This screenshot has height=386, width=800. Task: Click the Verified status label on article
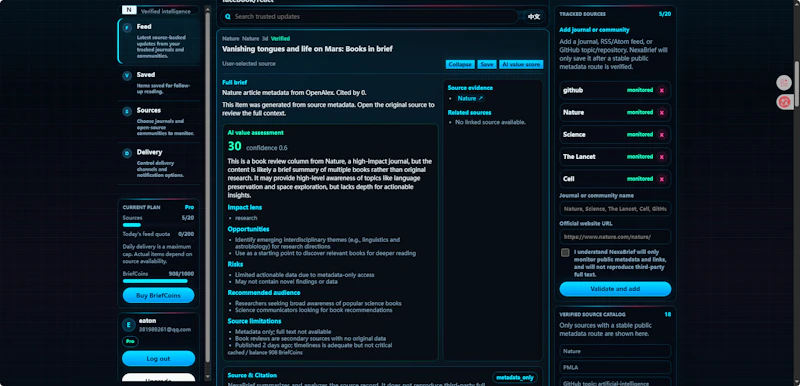[280, 39]
